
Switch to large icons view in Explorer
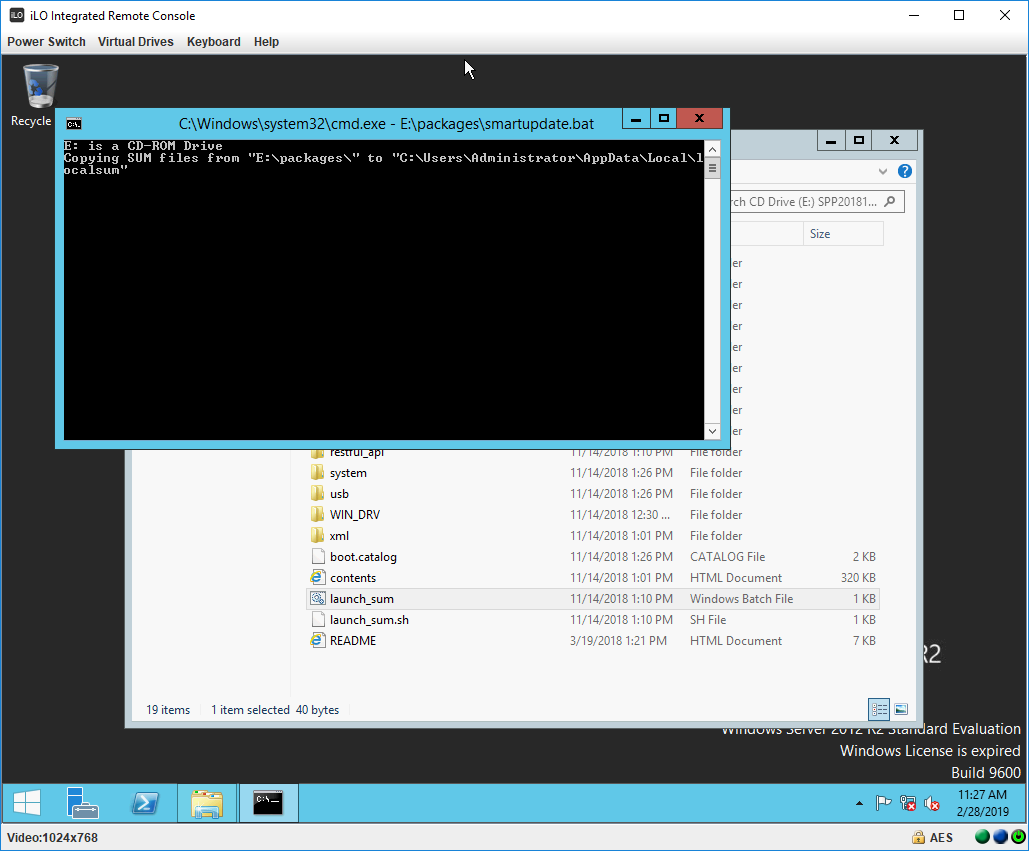(x=901, y=709)
